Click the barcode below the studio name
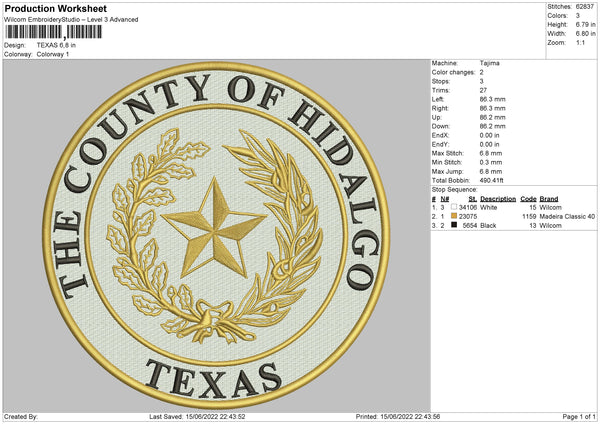 [x=54, y=32]
